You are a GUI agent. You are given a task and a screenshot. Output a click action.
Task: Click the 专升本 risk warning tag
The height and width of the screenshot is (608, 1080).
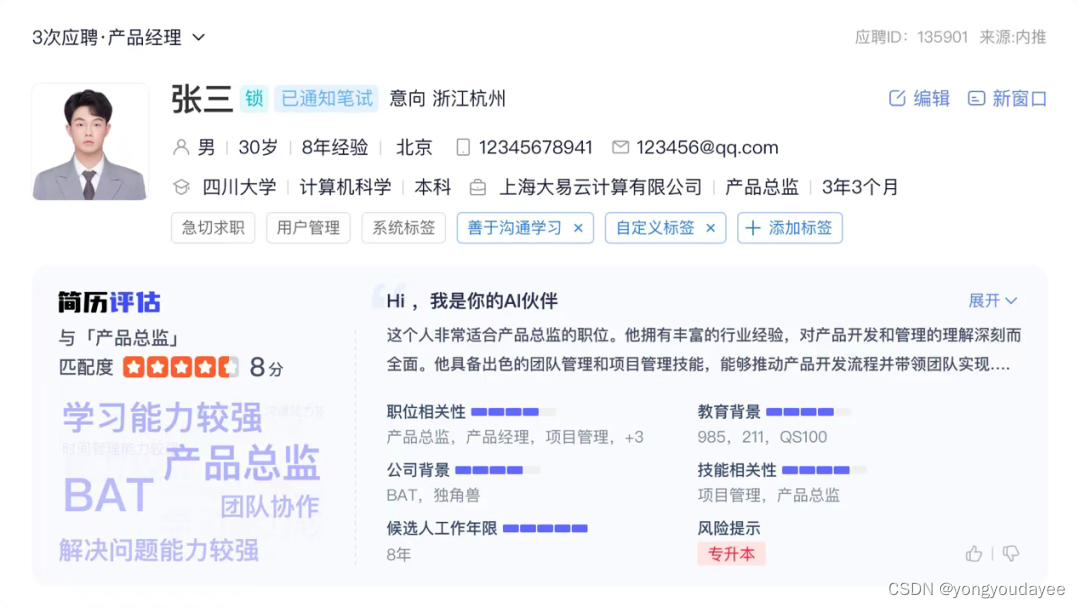coord(731,554)
